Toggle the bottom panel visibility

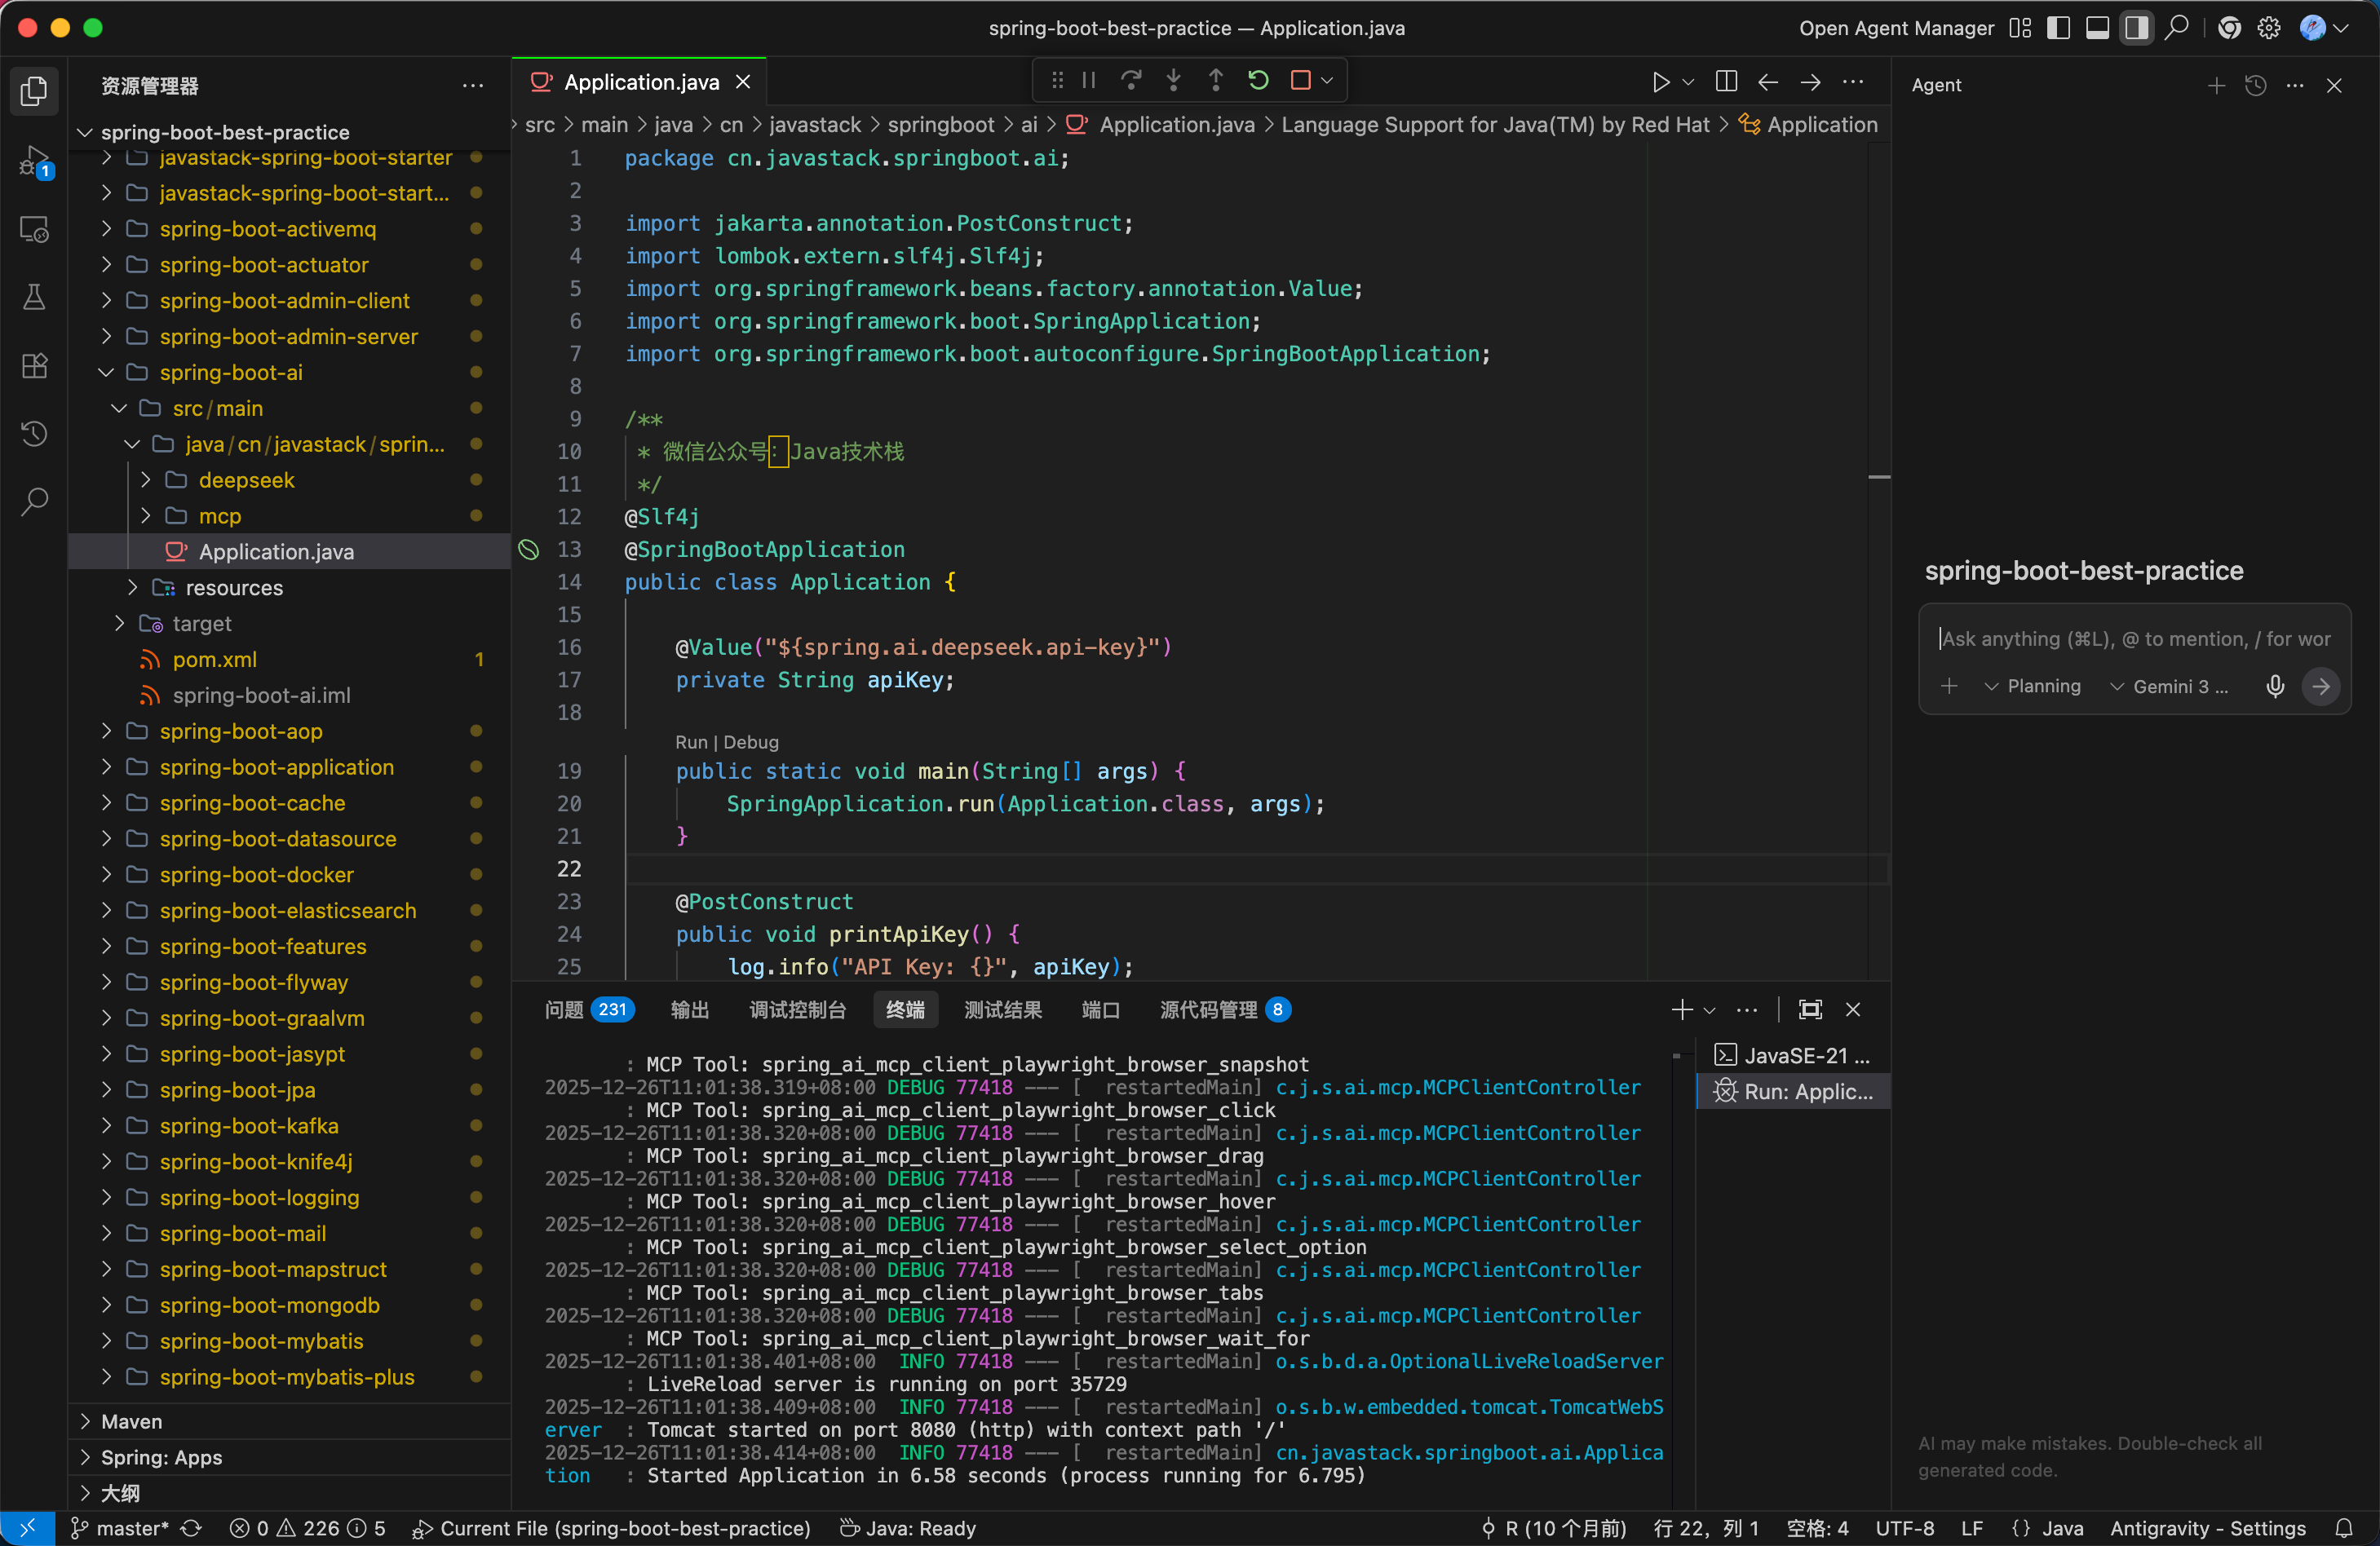pyautogui.click(x=2097, y=28)
